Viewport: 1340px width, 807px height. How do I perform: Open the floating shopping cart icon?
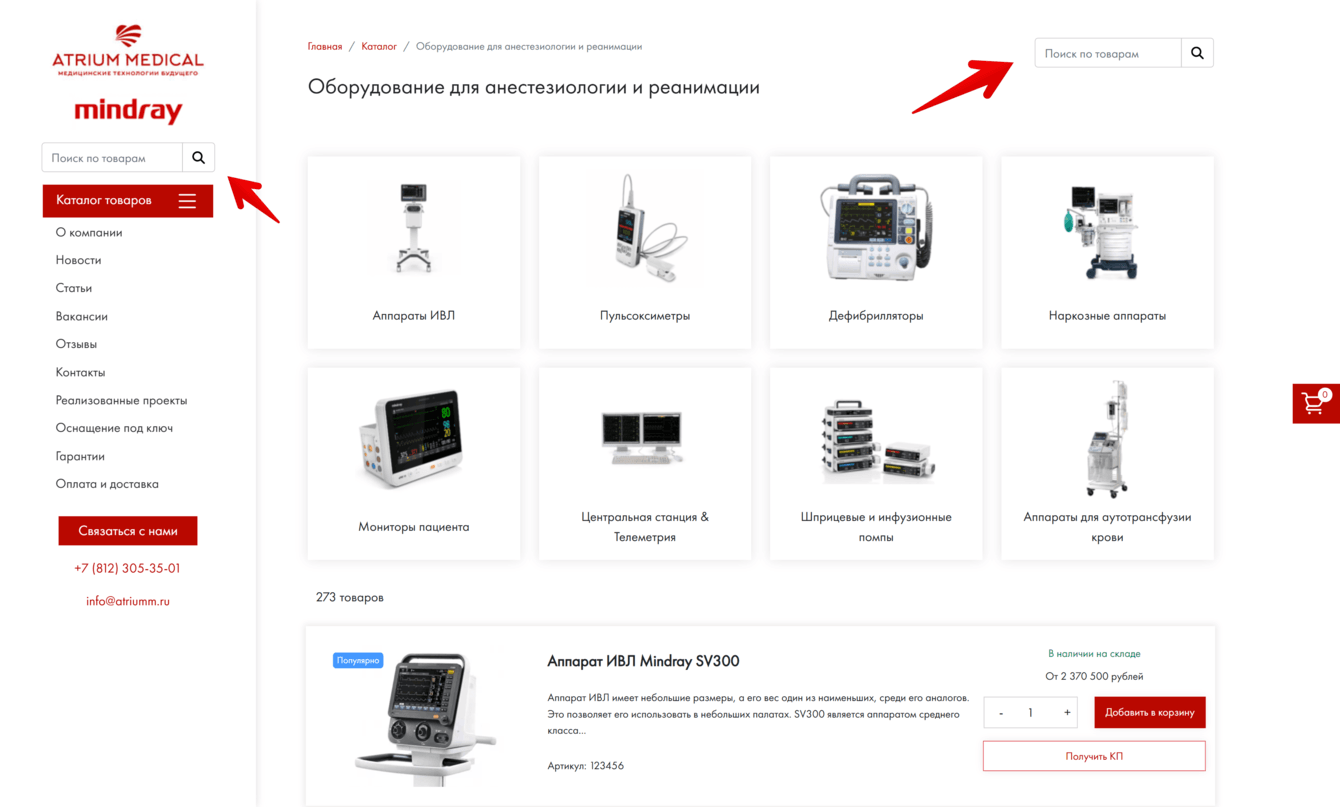click(x=1316, y=403)
